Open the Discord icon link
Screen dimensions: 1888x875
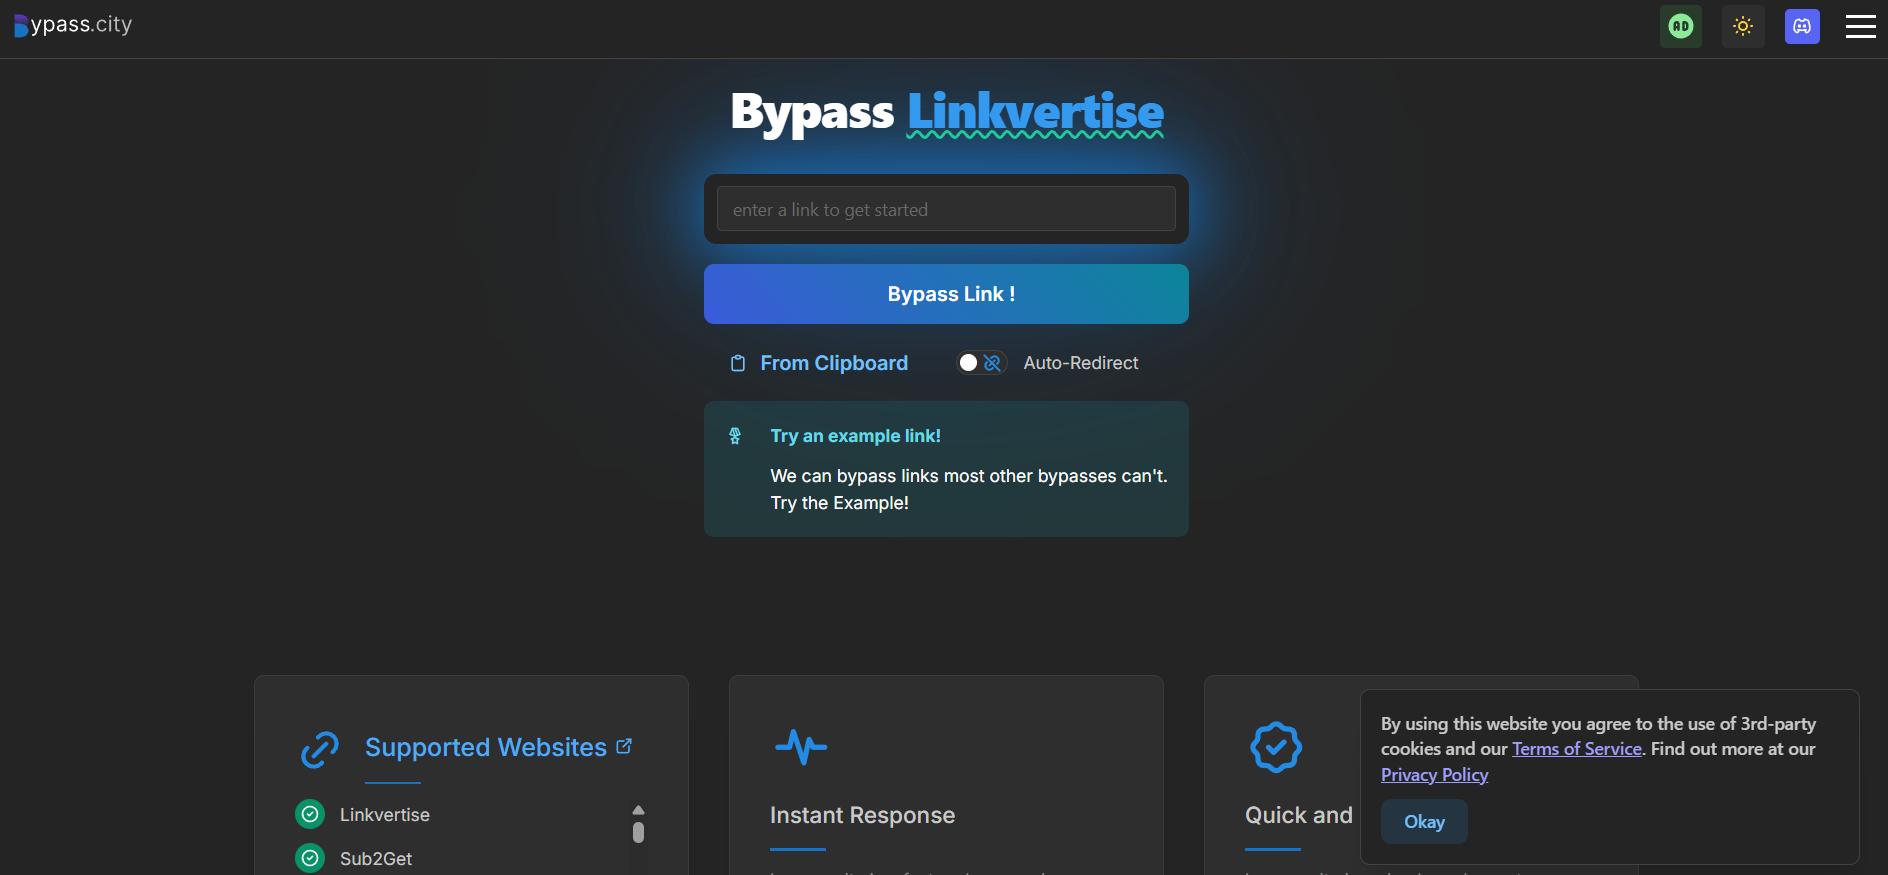pyautogui.click(x=1802, y=27)
